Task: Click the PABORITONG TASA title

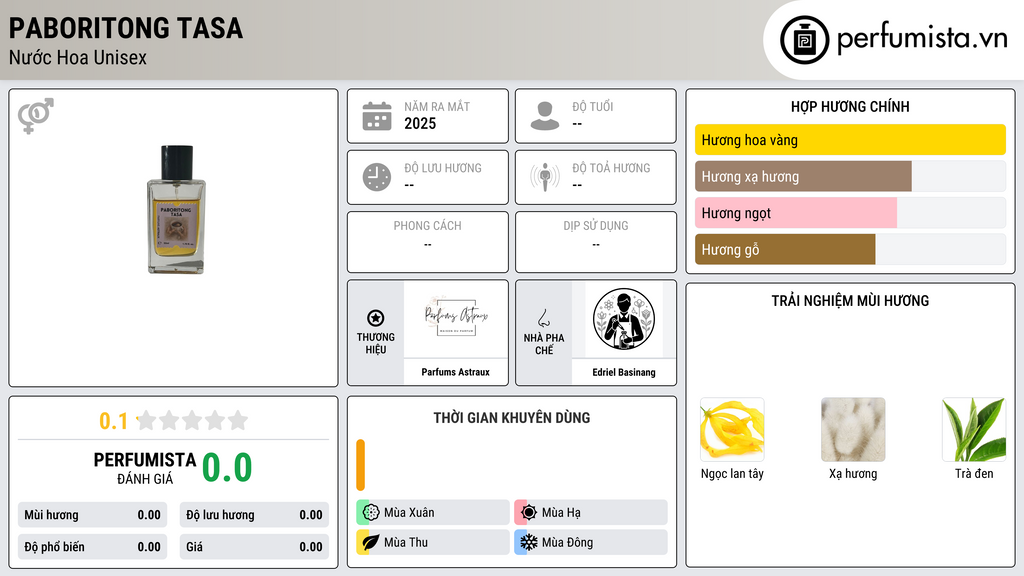Action: pos(126,28)
